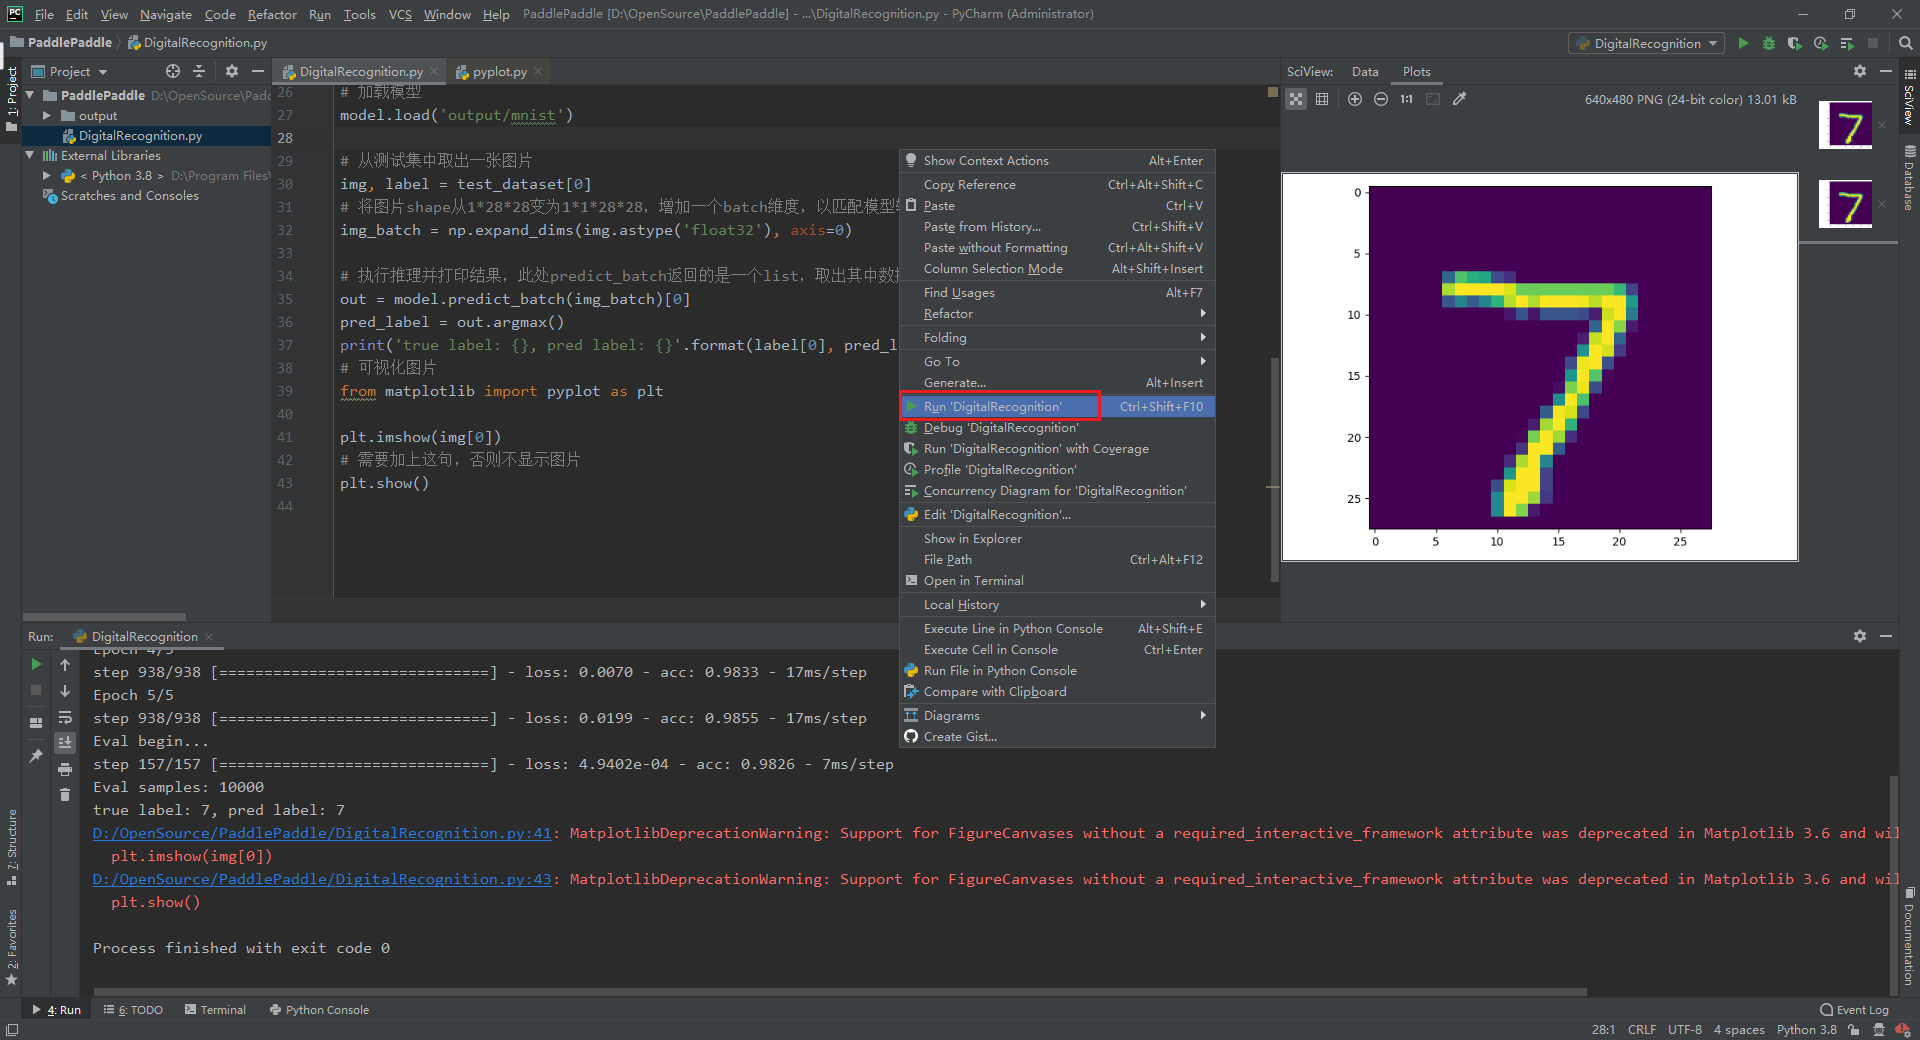Viewport: 1920px width, 1040px height.
Task: Pin the Run tab
Action: (36, 756)
